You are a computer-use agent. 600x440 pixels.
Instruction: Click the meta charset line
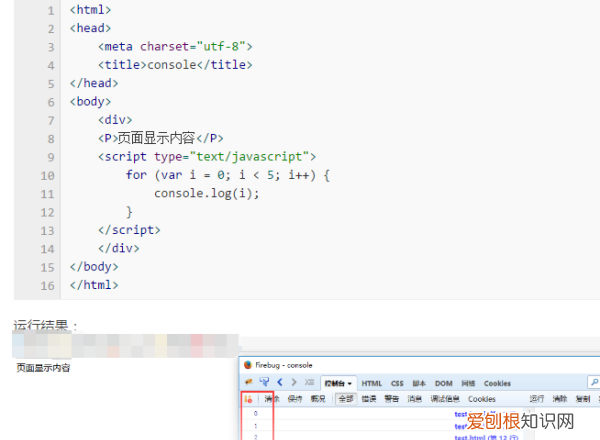pos(175,47)
